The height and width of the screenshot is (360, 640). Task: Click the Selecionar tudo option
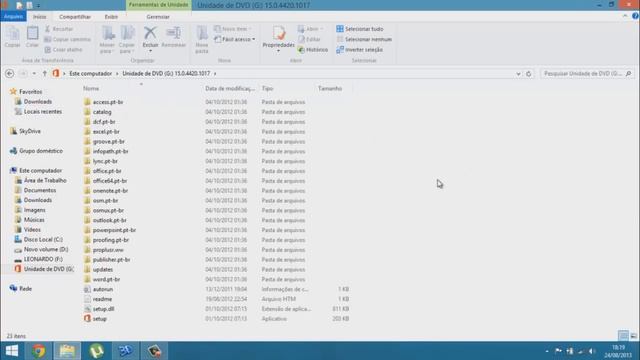(x=360, y=29)
